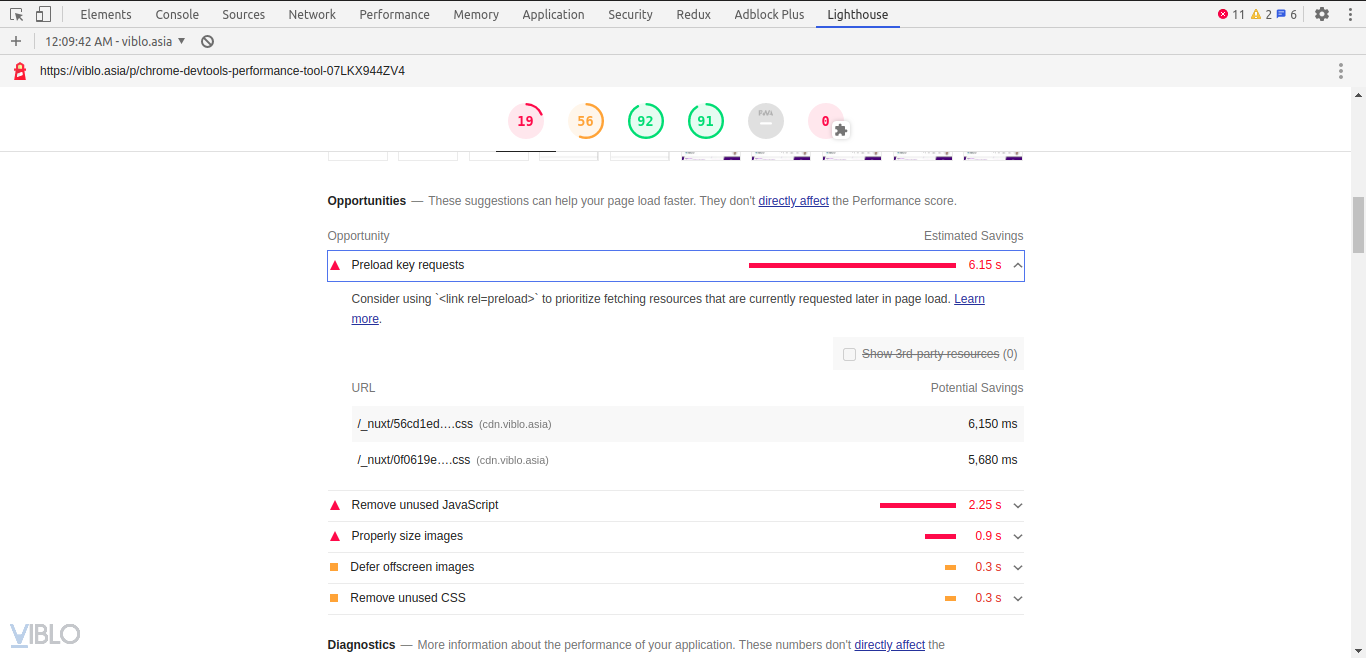Image resolution: width=1366 pixels, height=658 pixels.
Task: Toggle Show 3rd-party resources checkbox
Action: pyautogui.click(x=849, y=354)
